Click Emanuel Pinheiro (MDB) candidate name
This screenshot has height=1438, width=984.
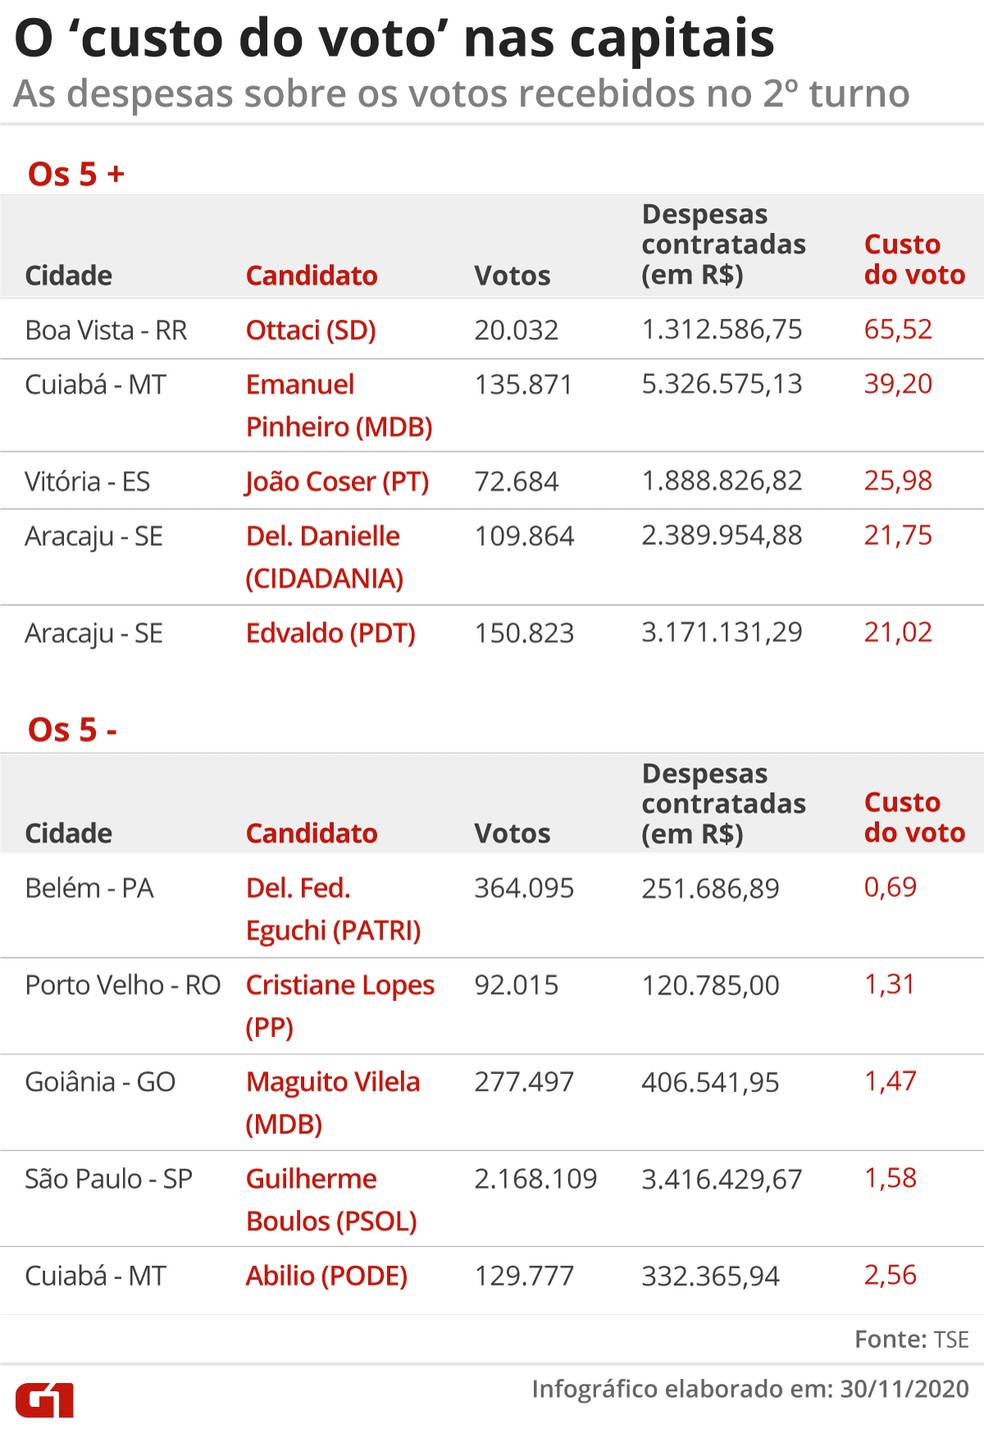(x=339, y=405)
